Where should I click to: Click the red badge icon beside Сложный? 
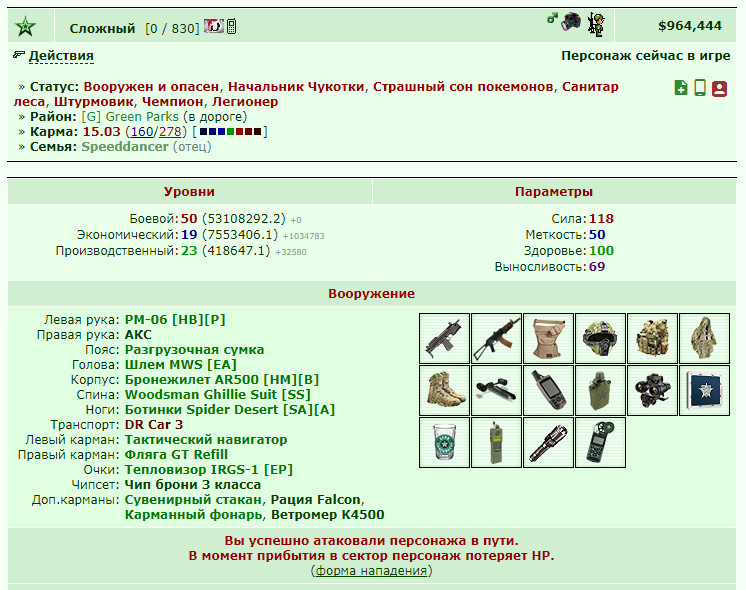point(214,26)
